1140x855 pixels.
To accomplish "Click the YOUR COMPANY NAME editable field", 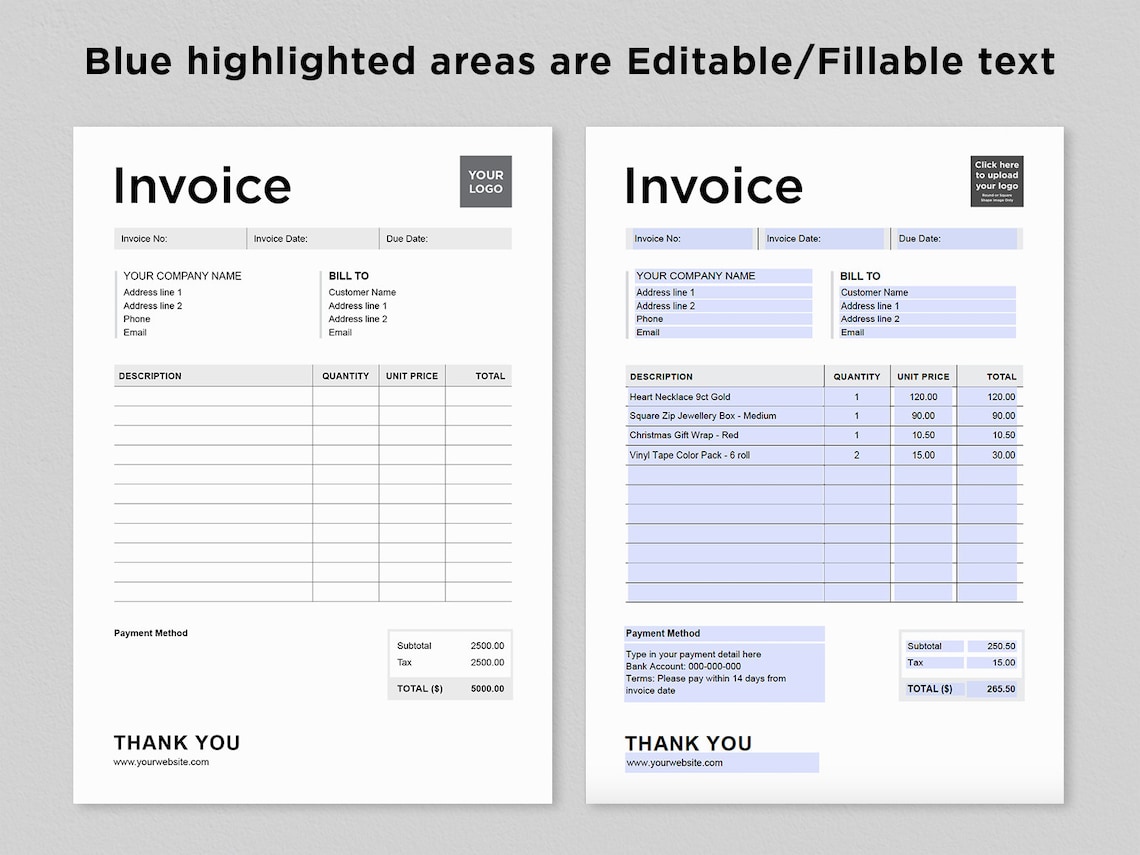I will point(722,275).
